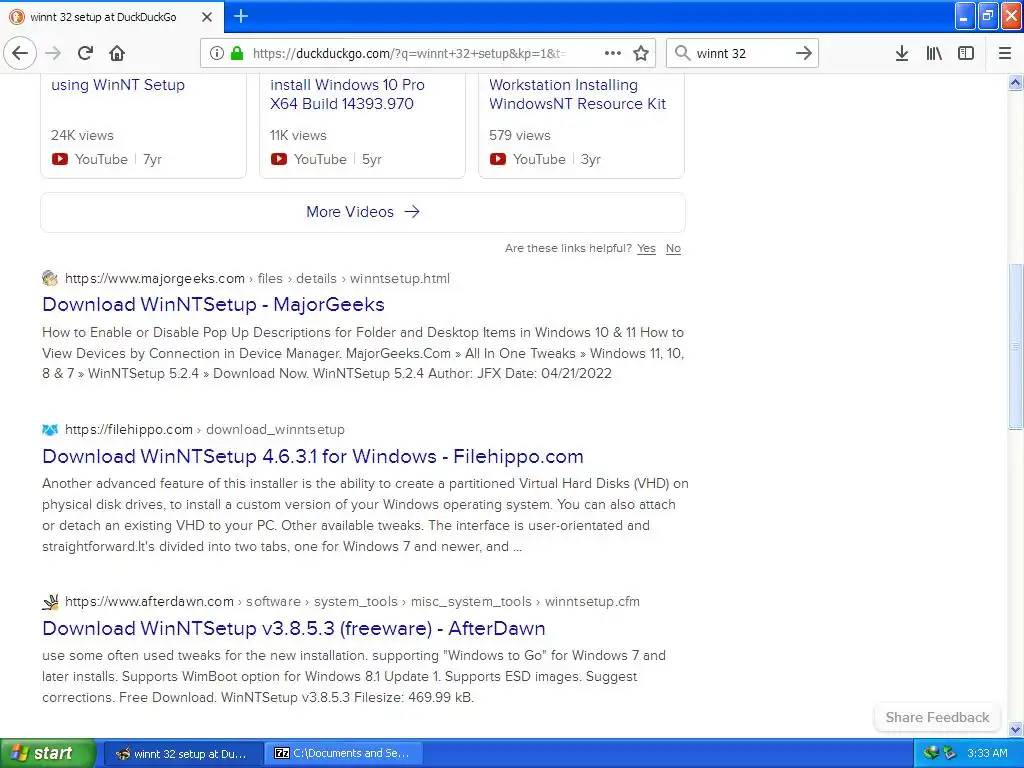Reload the current page
Screen dimensions: 1024x768
click(x=86, y=54)
